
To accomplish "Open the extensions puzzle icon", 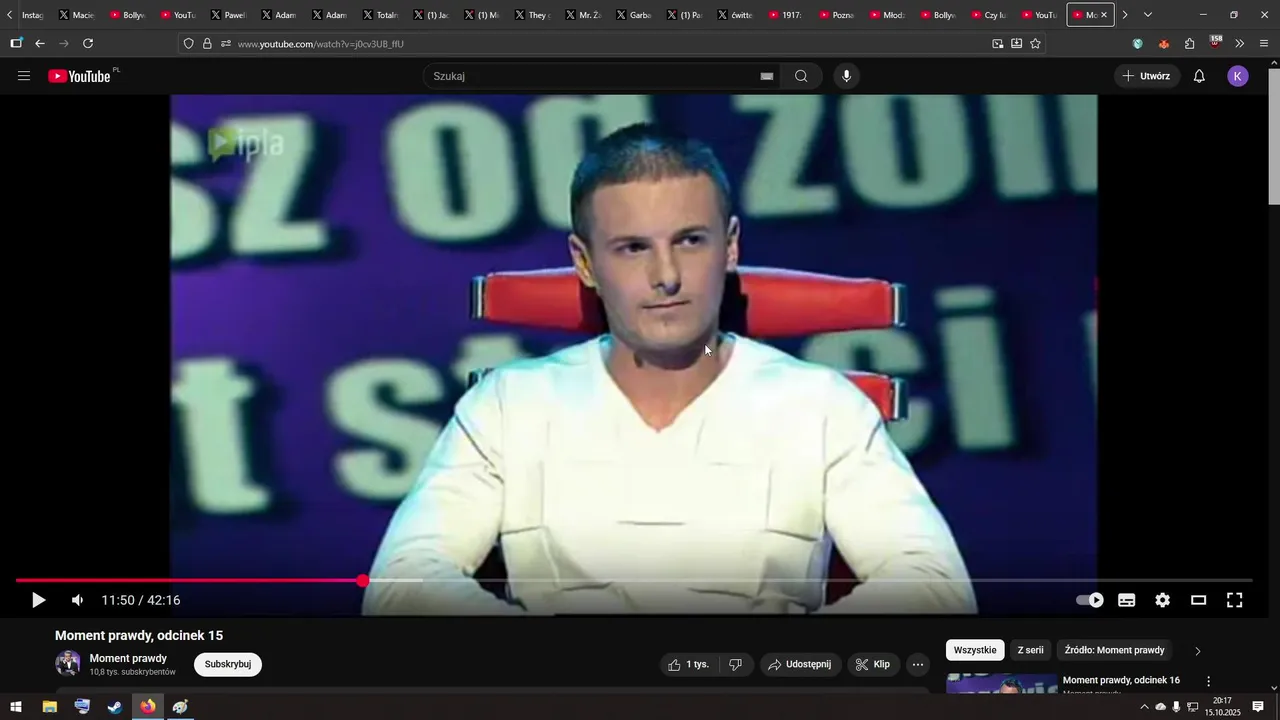I will pos(1190,44).
